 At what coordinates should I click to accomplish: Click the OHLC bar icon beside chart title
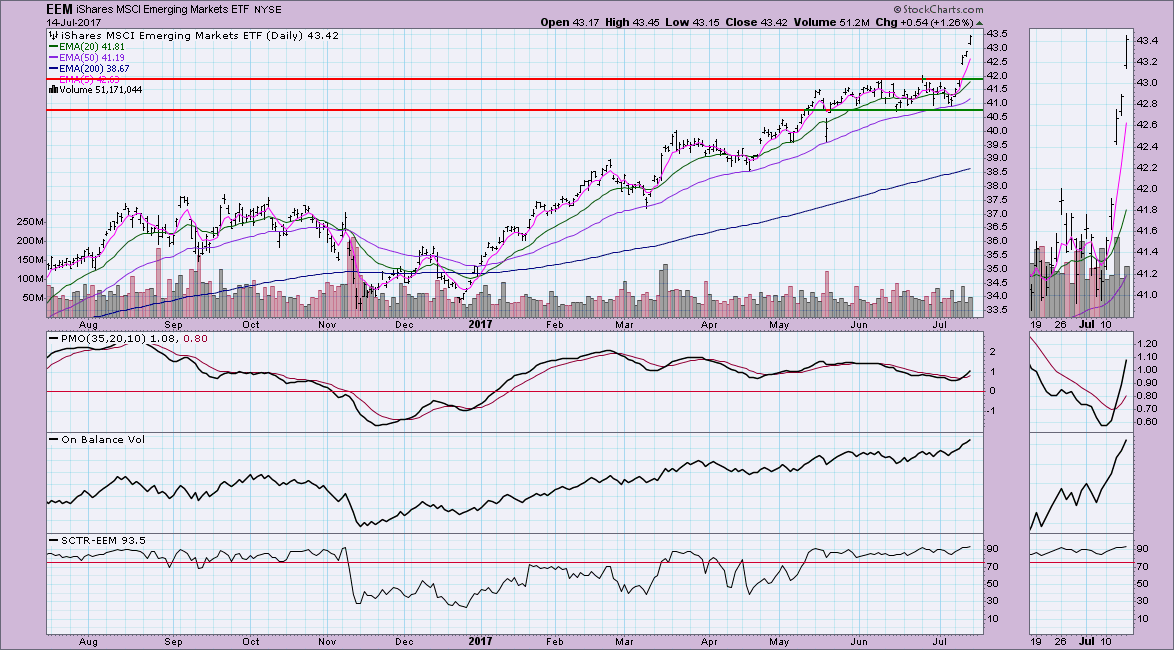[x=52, y=34]
